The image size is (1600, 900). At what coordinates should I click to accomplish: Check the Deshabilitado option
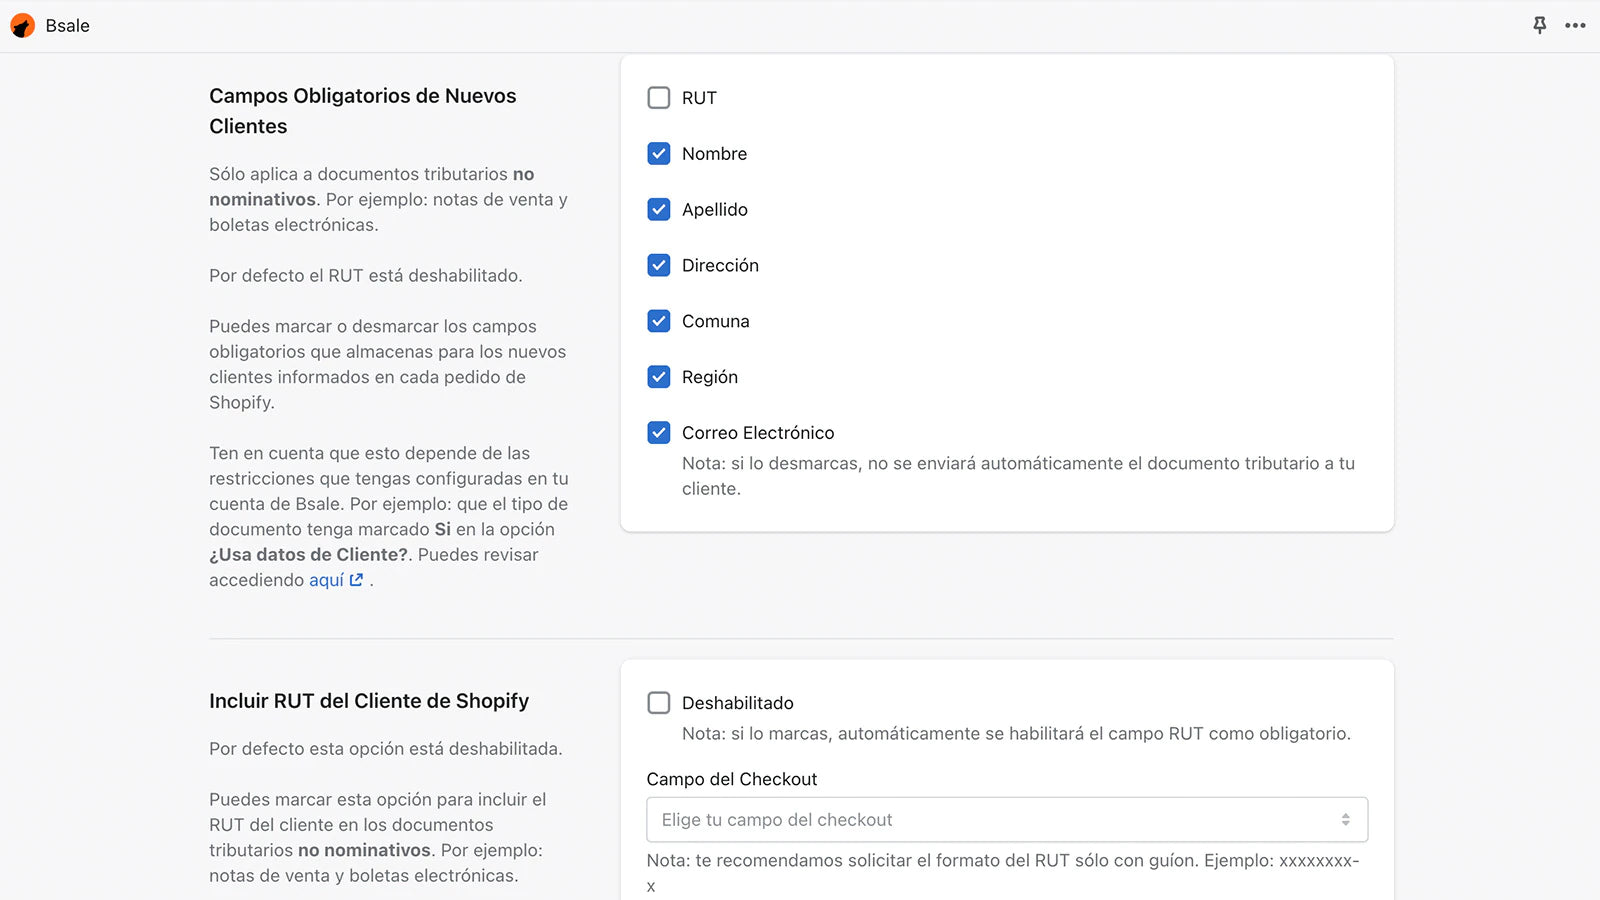[659, 703]
